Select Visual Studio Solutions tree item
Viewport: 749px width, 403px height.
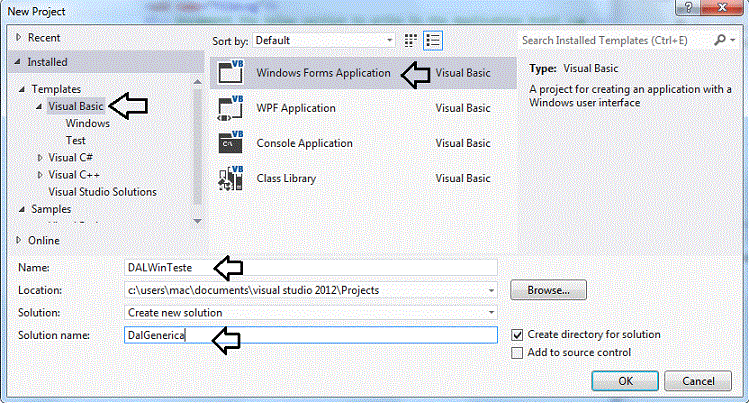click(102, 192)
